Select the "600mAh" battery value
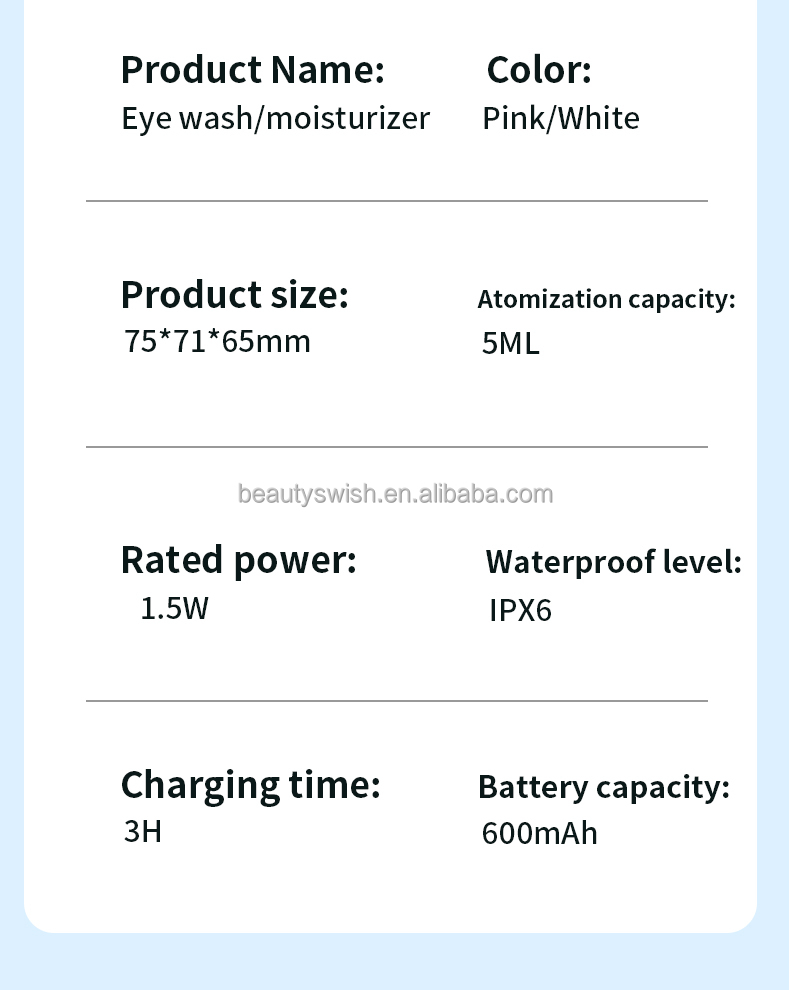Image resolution: width=790 pixels, height=990 pixels. click(x=539, y=833)
